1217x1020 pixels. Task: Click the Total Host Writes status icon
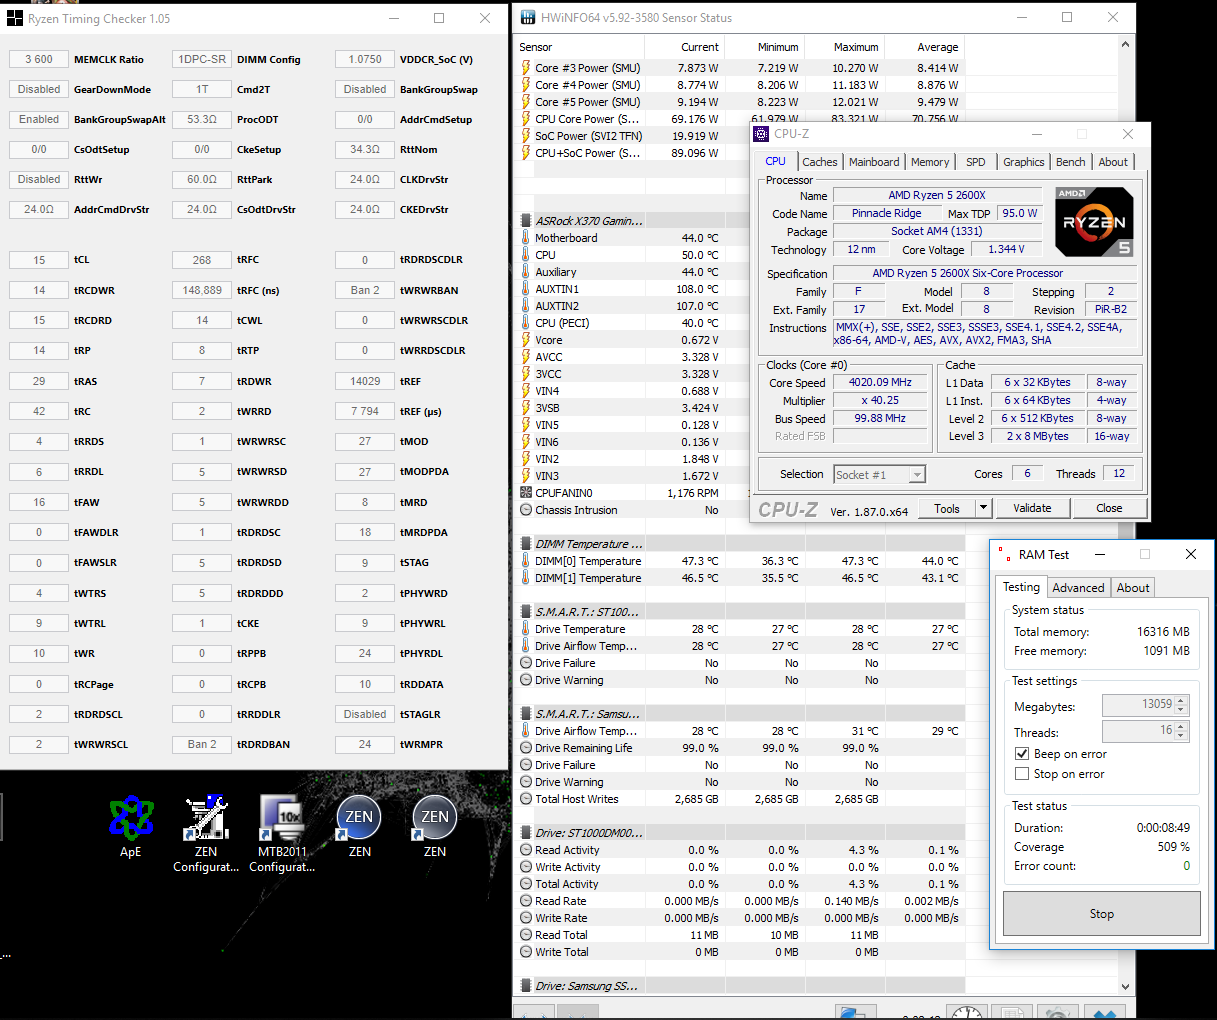pyautogui.click(x=526, y=799)
